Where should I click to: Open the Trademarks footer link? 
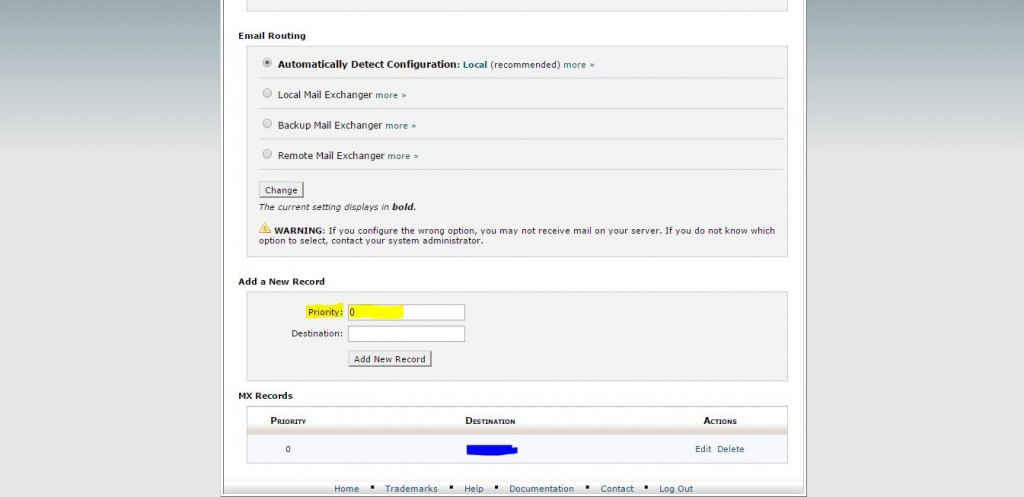(411, 489)
